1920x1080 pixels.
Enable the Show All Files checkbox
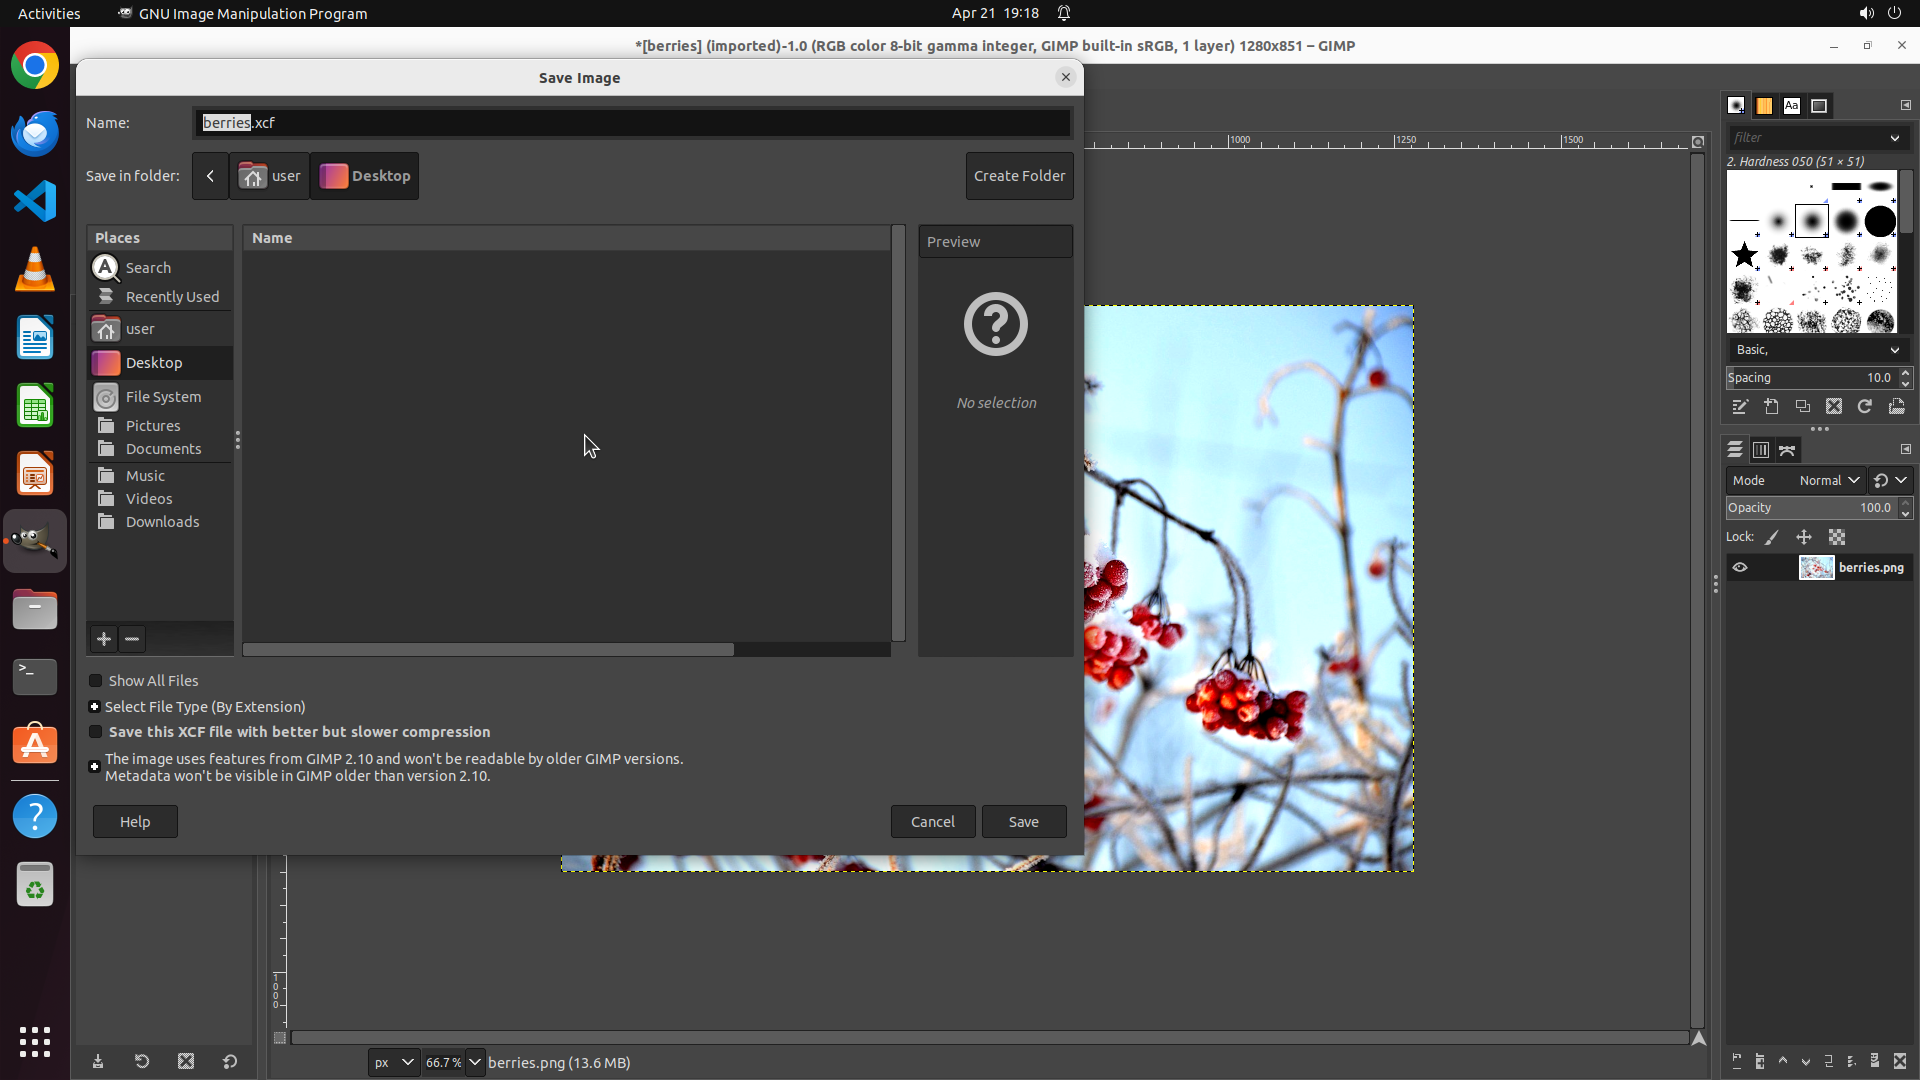tap(96, 681)
